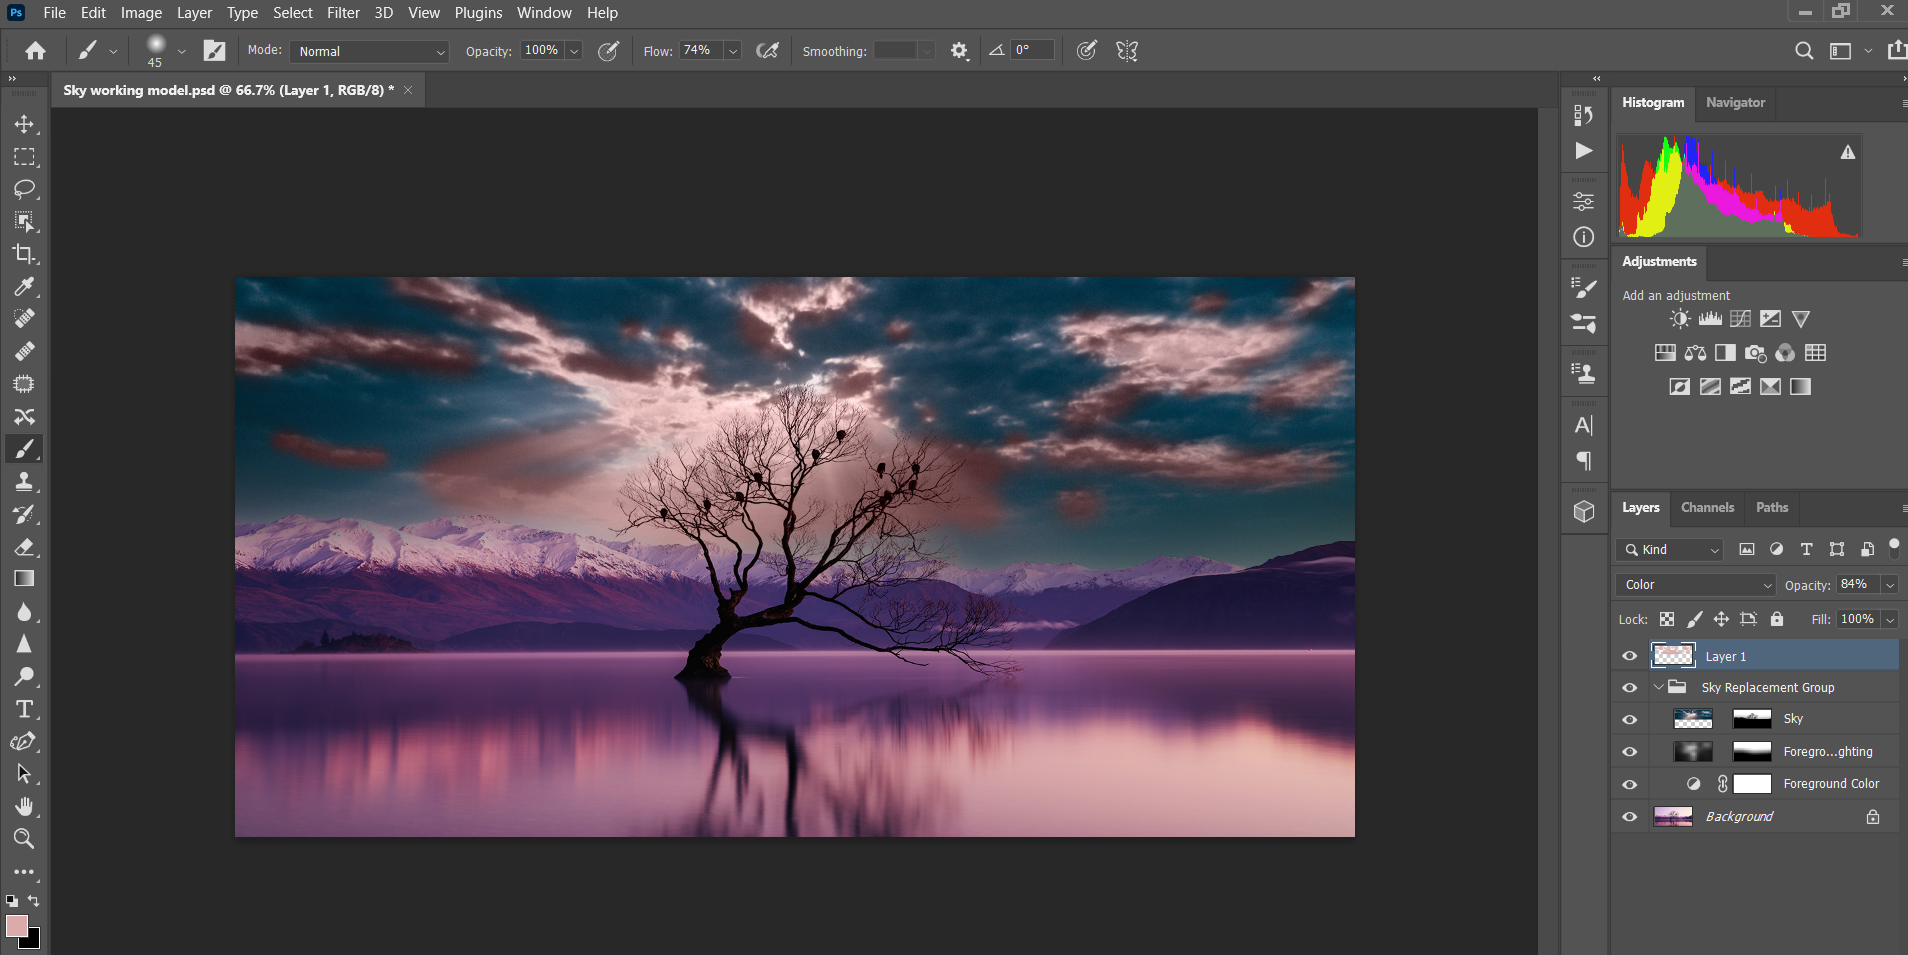This screenshot has width=1908, height=955.
Task: Hide the Background layer
Action: [x=1629, y=817]
